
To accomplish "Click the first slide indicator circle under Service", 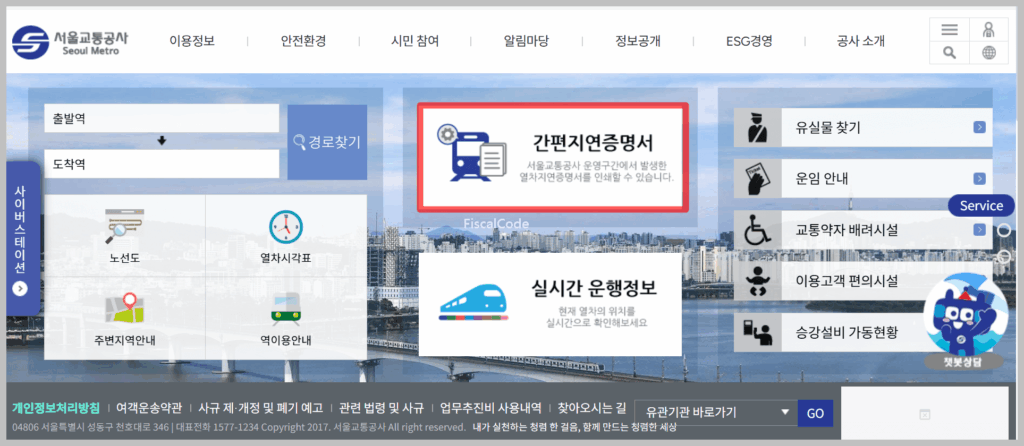I will (x=1004, y=230).
